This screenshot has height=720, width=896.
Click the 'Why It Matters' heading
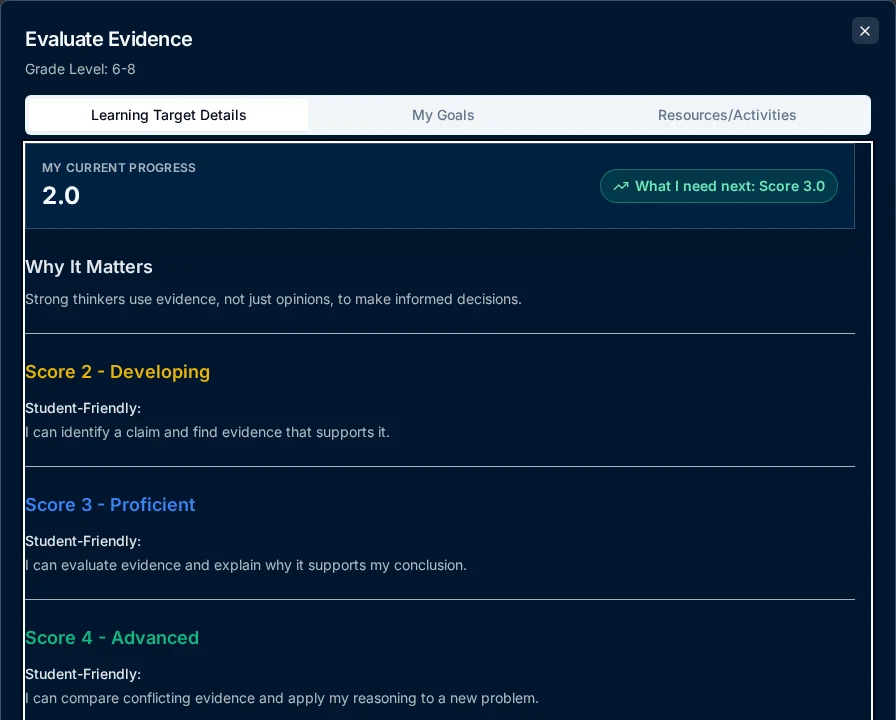point(89,267)
